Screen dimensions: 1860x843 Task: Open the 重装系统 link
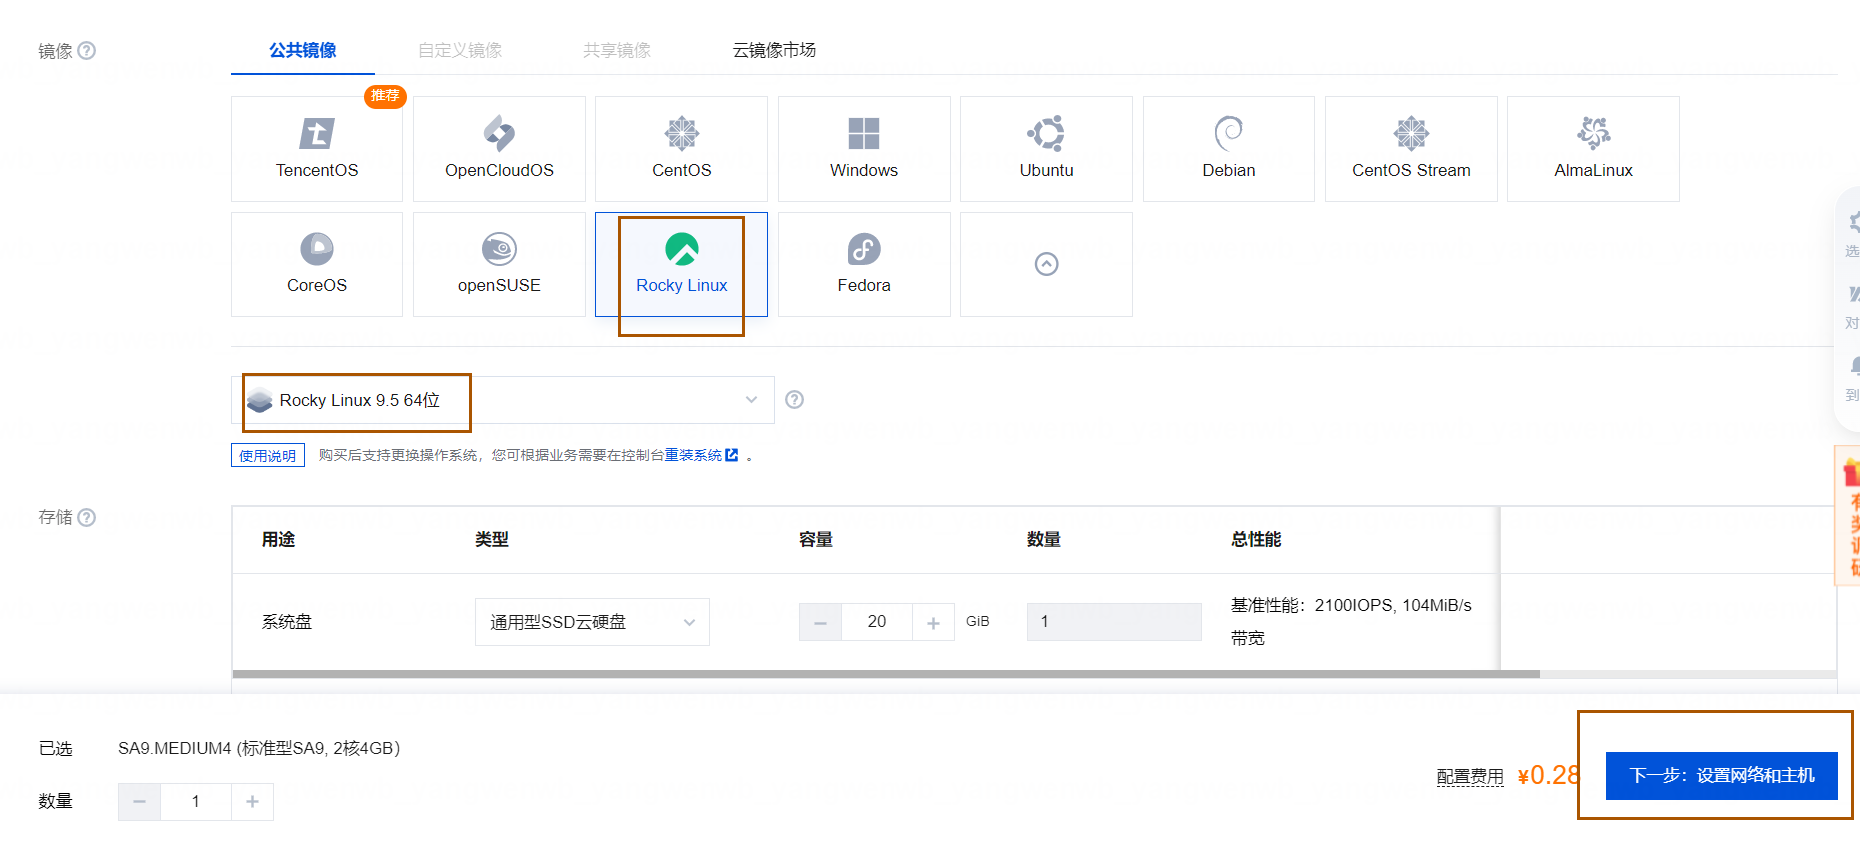pyautogui.click(x=701, y=455)
